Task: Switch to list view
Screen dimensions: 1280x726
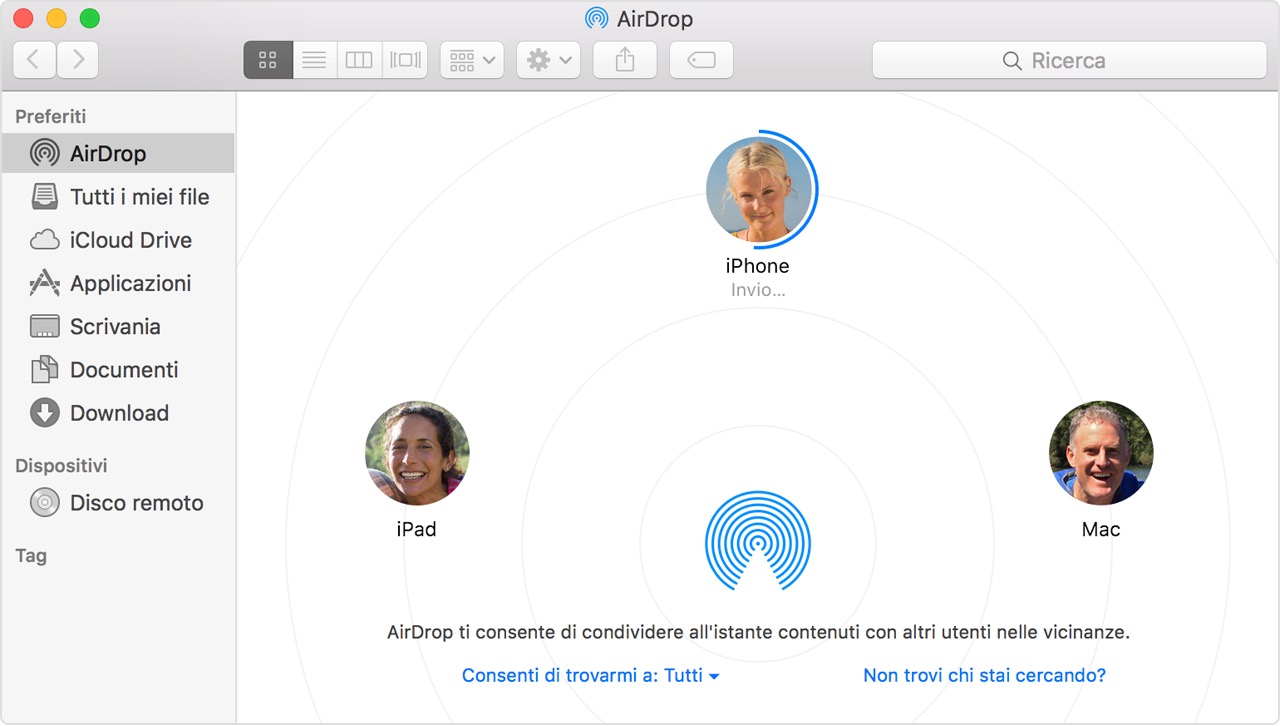Action: point(314,60)
